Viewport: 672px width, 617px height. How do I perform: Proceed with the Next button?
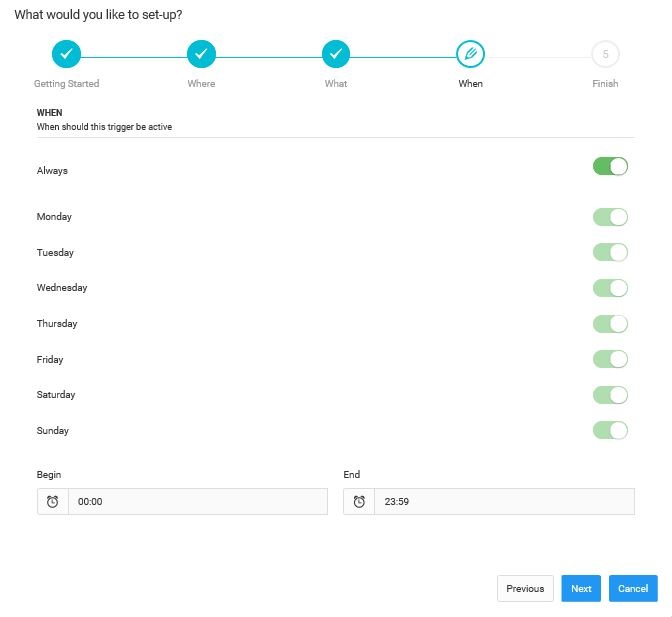pos(581,589)
